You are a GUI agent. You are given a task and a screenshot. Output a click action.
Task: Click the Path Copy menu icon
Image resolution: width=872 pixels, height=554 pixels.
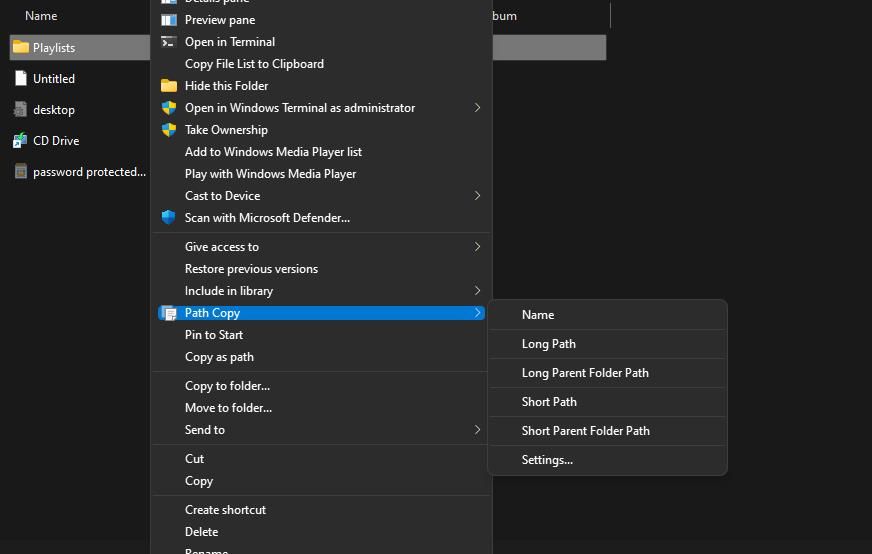169,313
